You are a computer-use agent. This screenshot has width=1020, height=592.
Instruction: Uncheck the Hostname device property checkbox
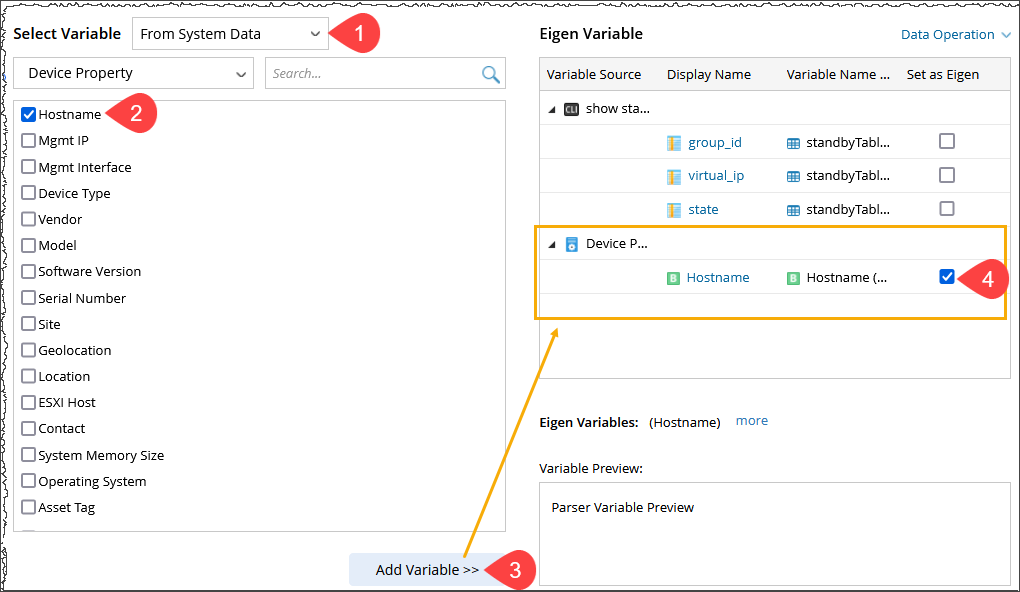pos(28,114)
